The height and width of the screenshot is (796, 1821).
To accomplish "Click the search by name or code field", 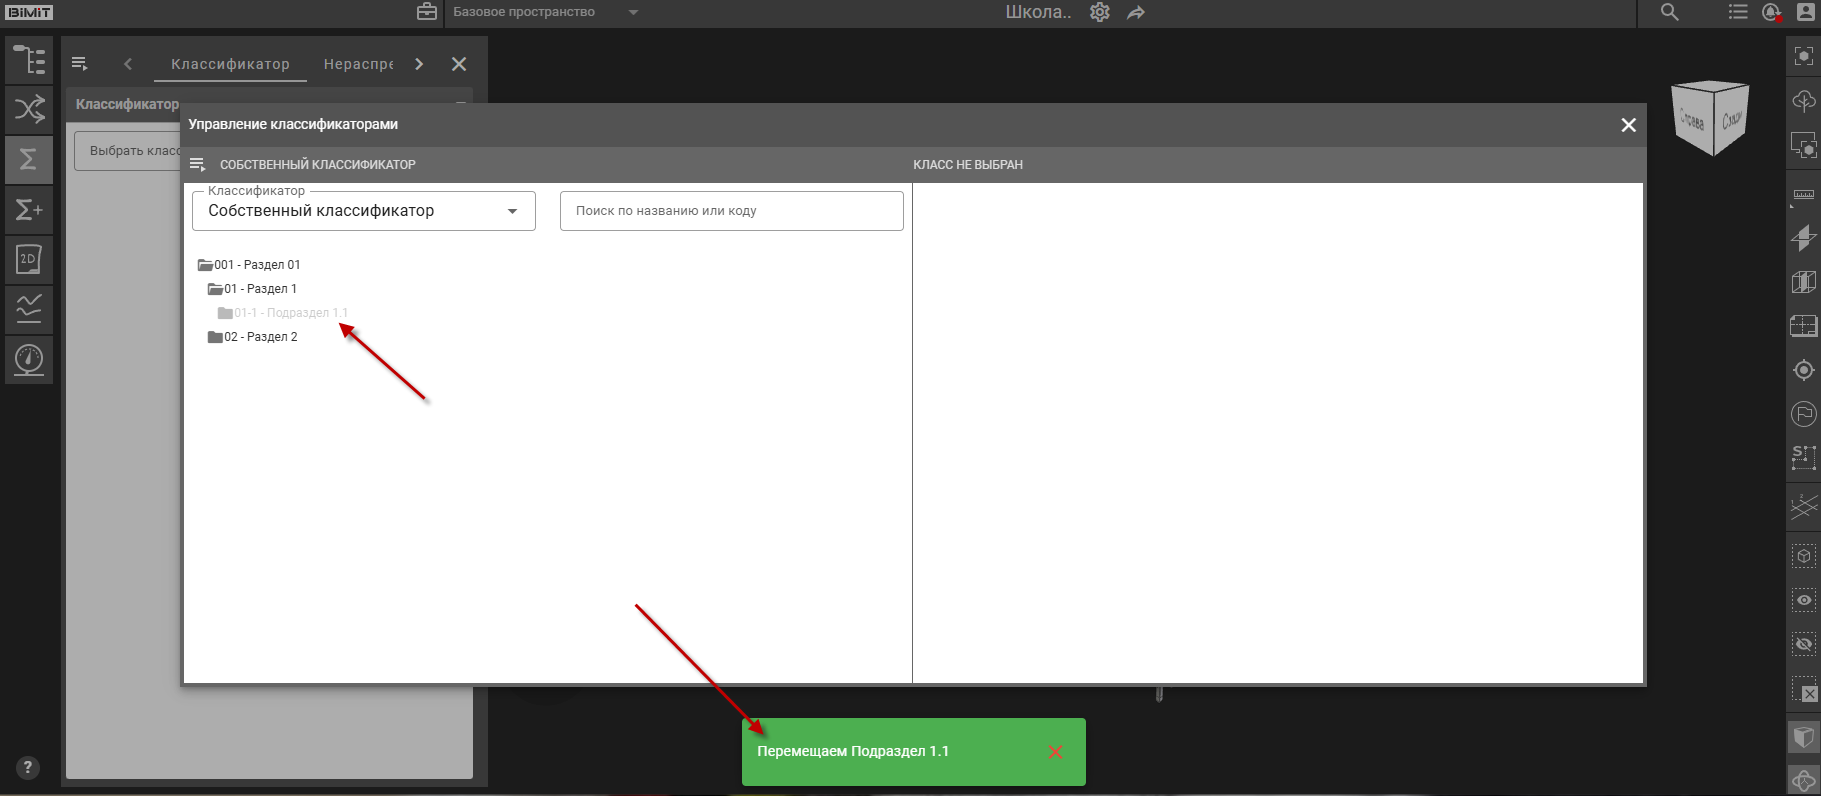I will click(x=731, y=211).
